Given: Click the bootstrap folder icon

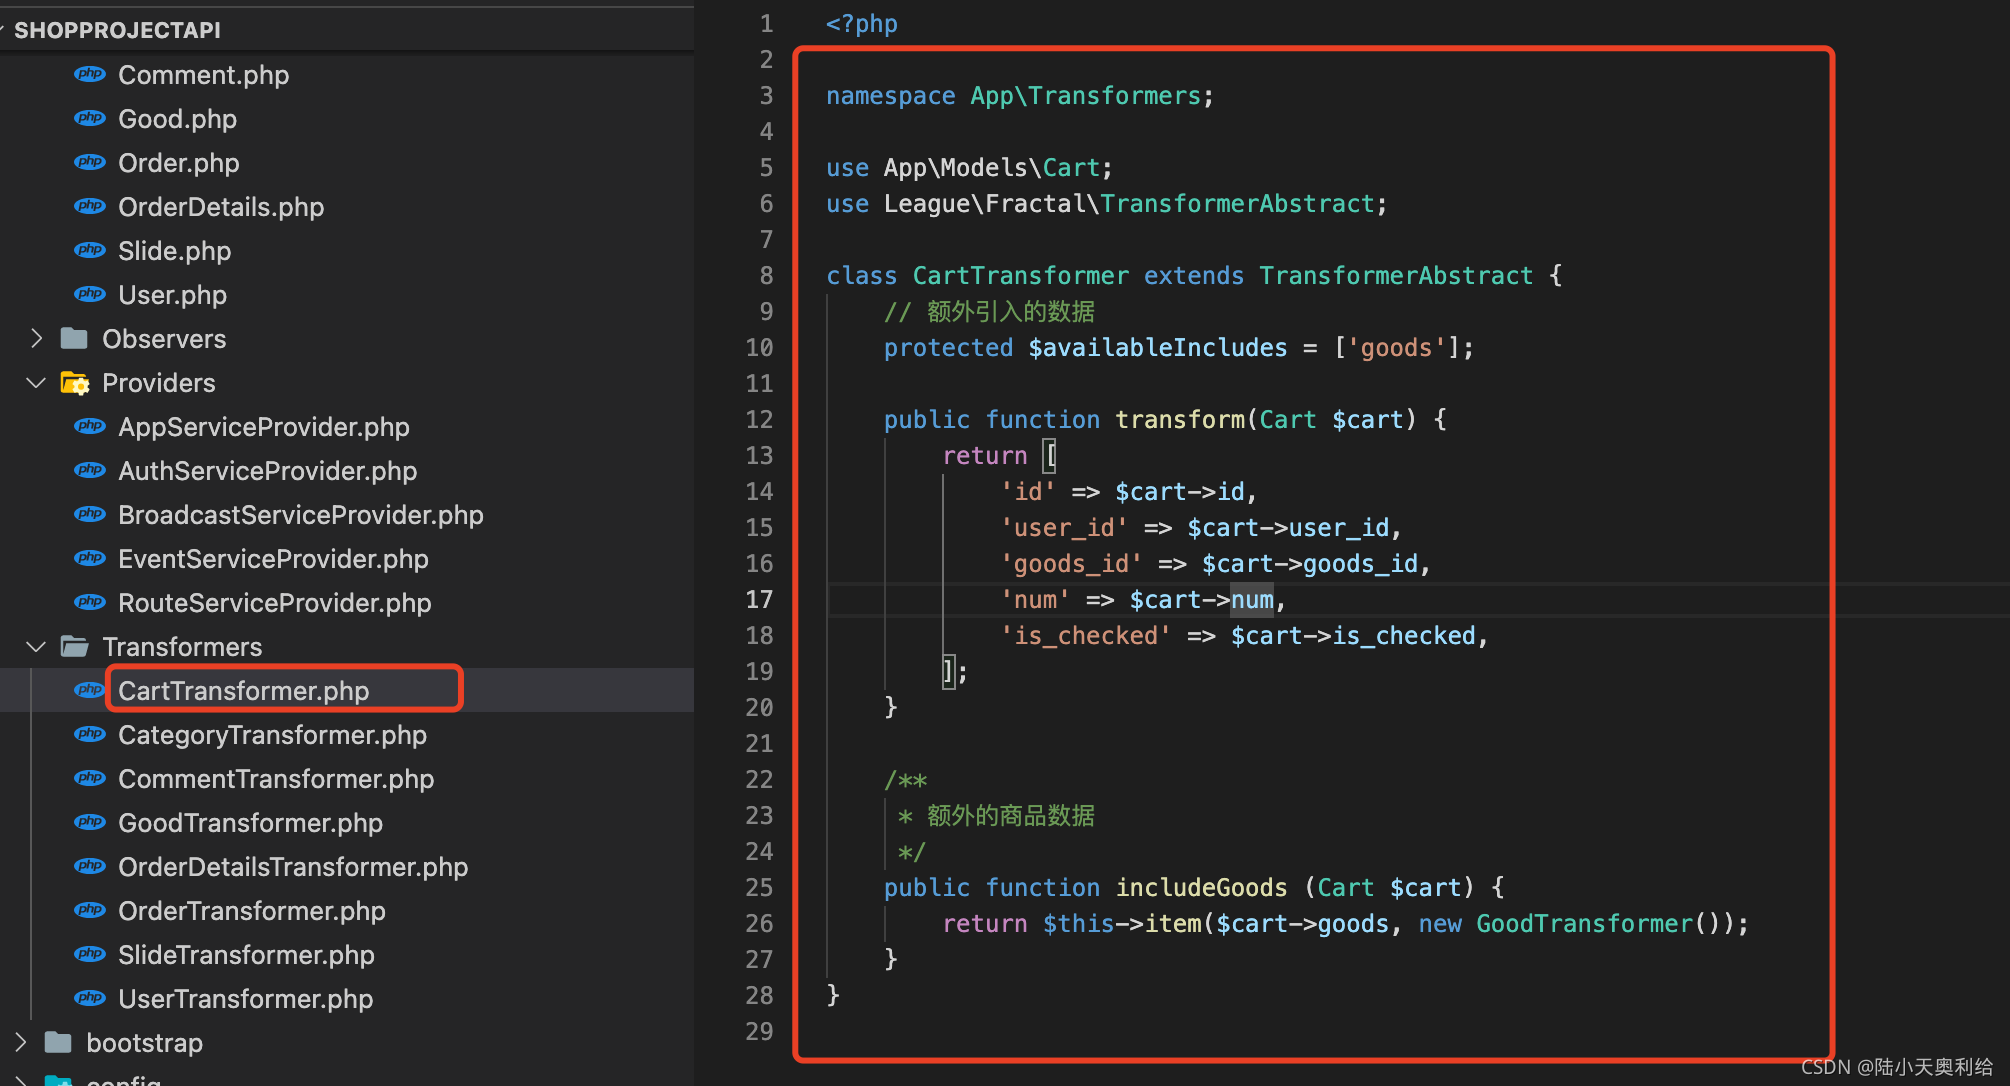Looking at the screenshot, I should coord(59,1043).
